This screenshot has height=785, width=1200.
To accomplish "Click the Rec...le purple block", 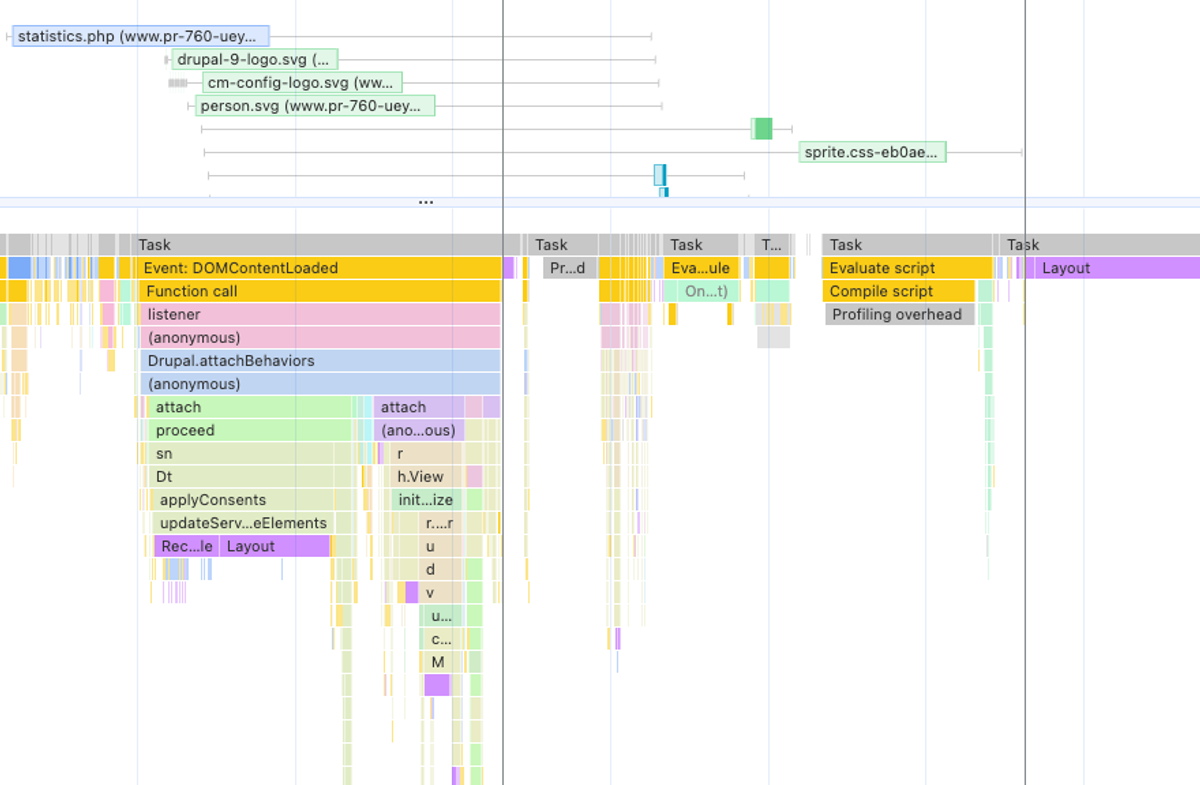I will click(186, 546).
